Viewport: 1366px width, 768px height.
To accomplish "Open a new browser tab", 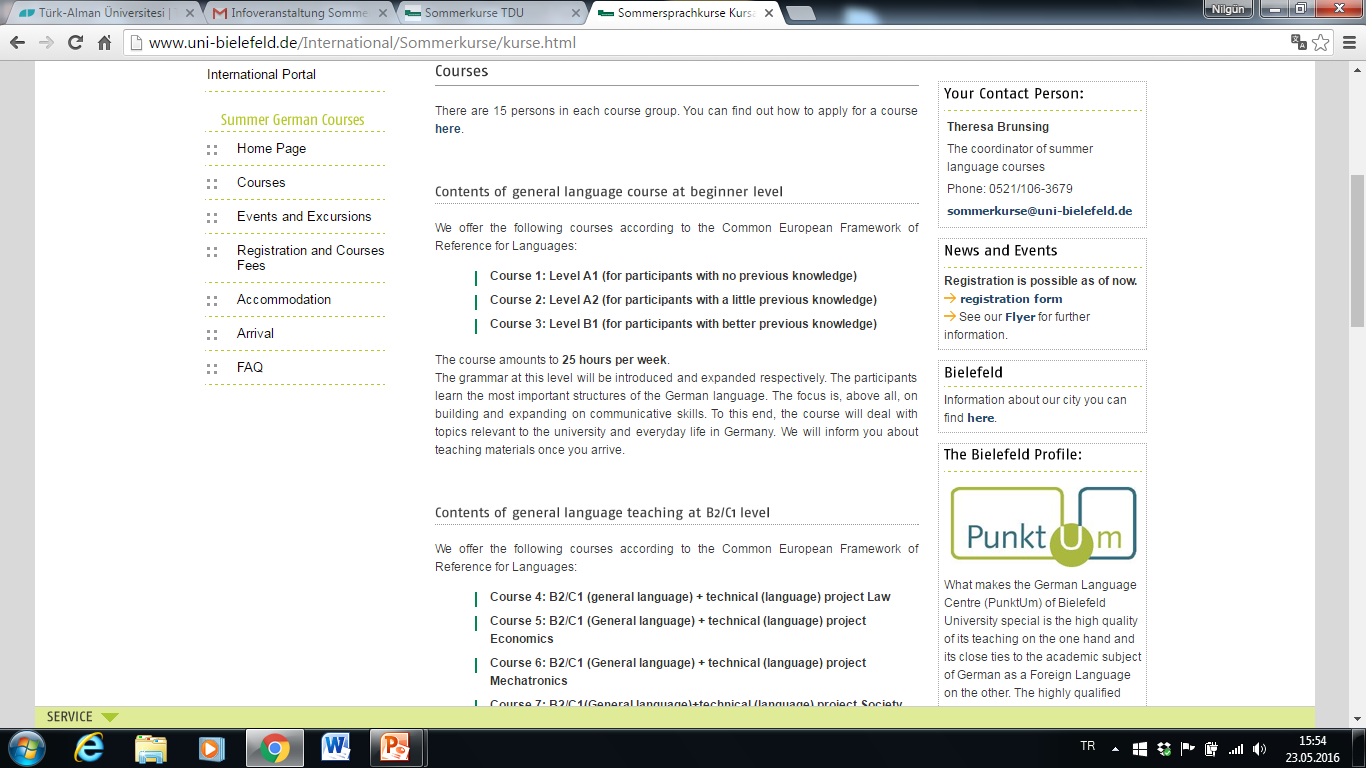I will pyautogui.click(x=801, y=13).
